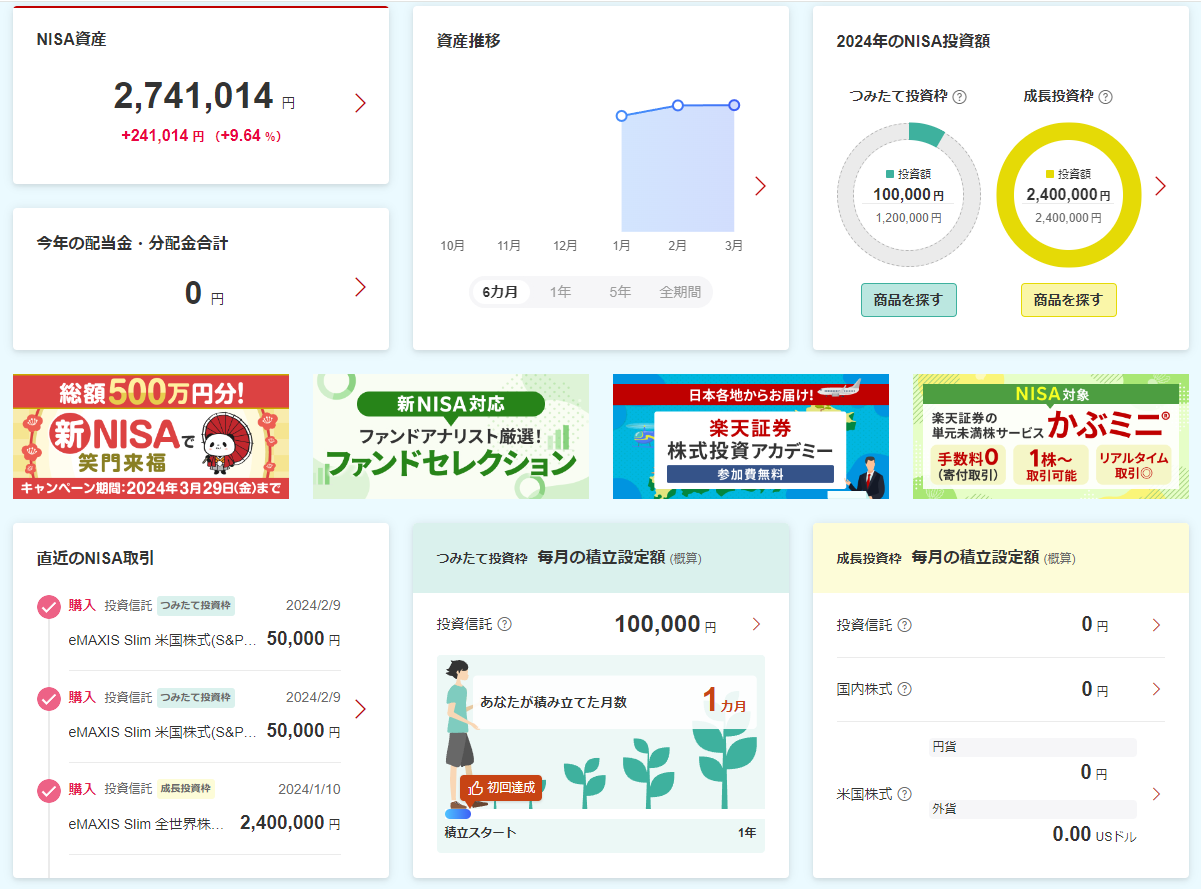Viewport: 1201px width, 889px height.
Task: Open 楽天証券 株式投資アカデミー banner
Action: point(751,436)
